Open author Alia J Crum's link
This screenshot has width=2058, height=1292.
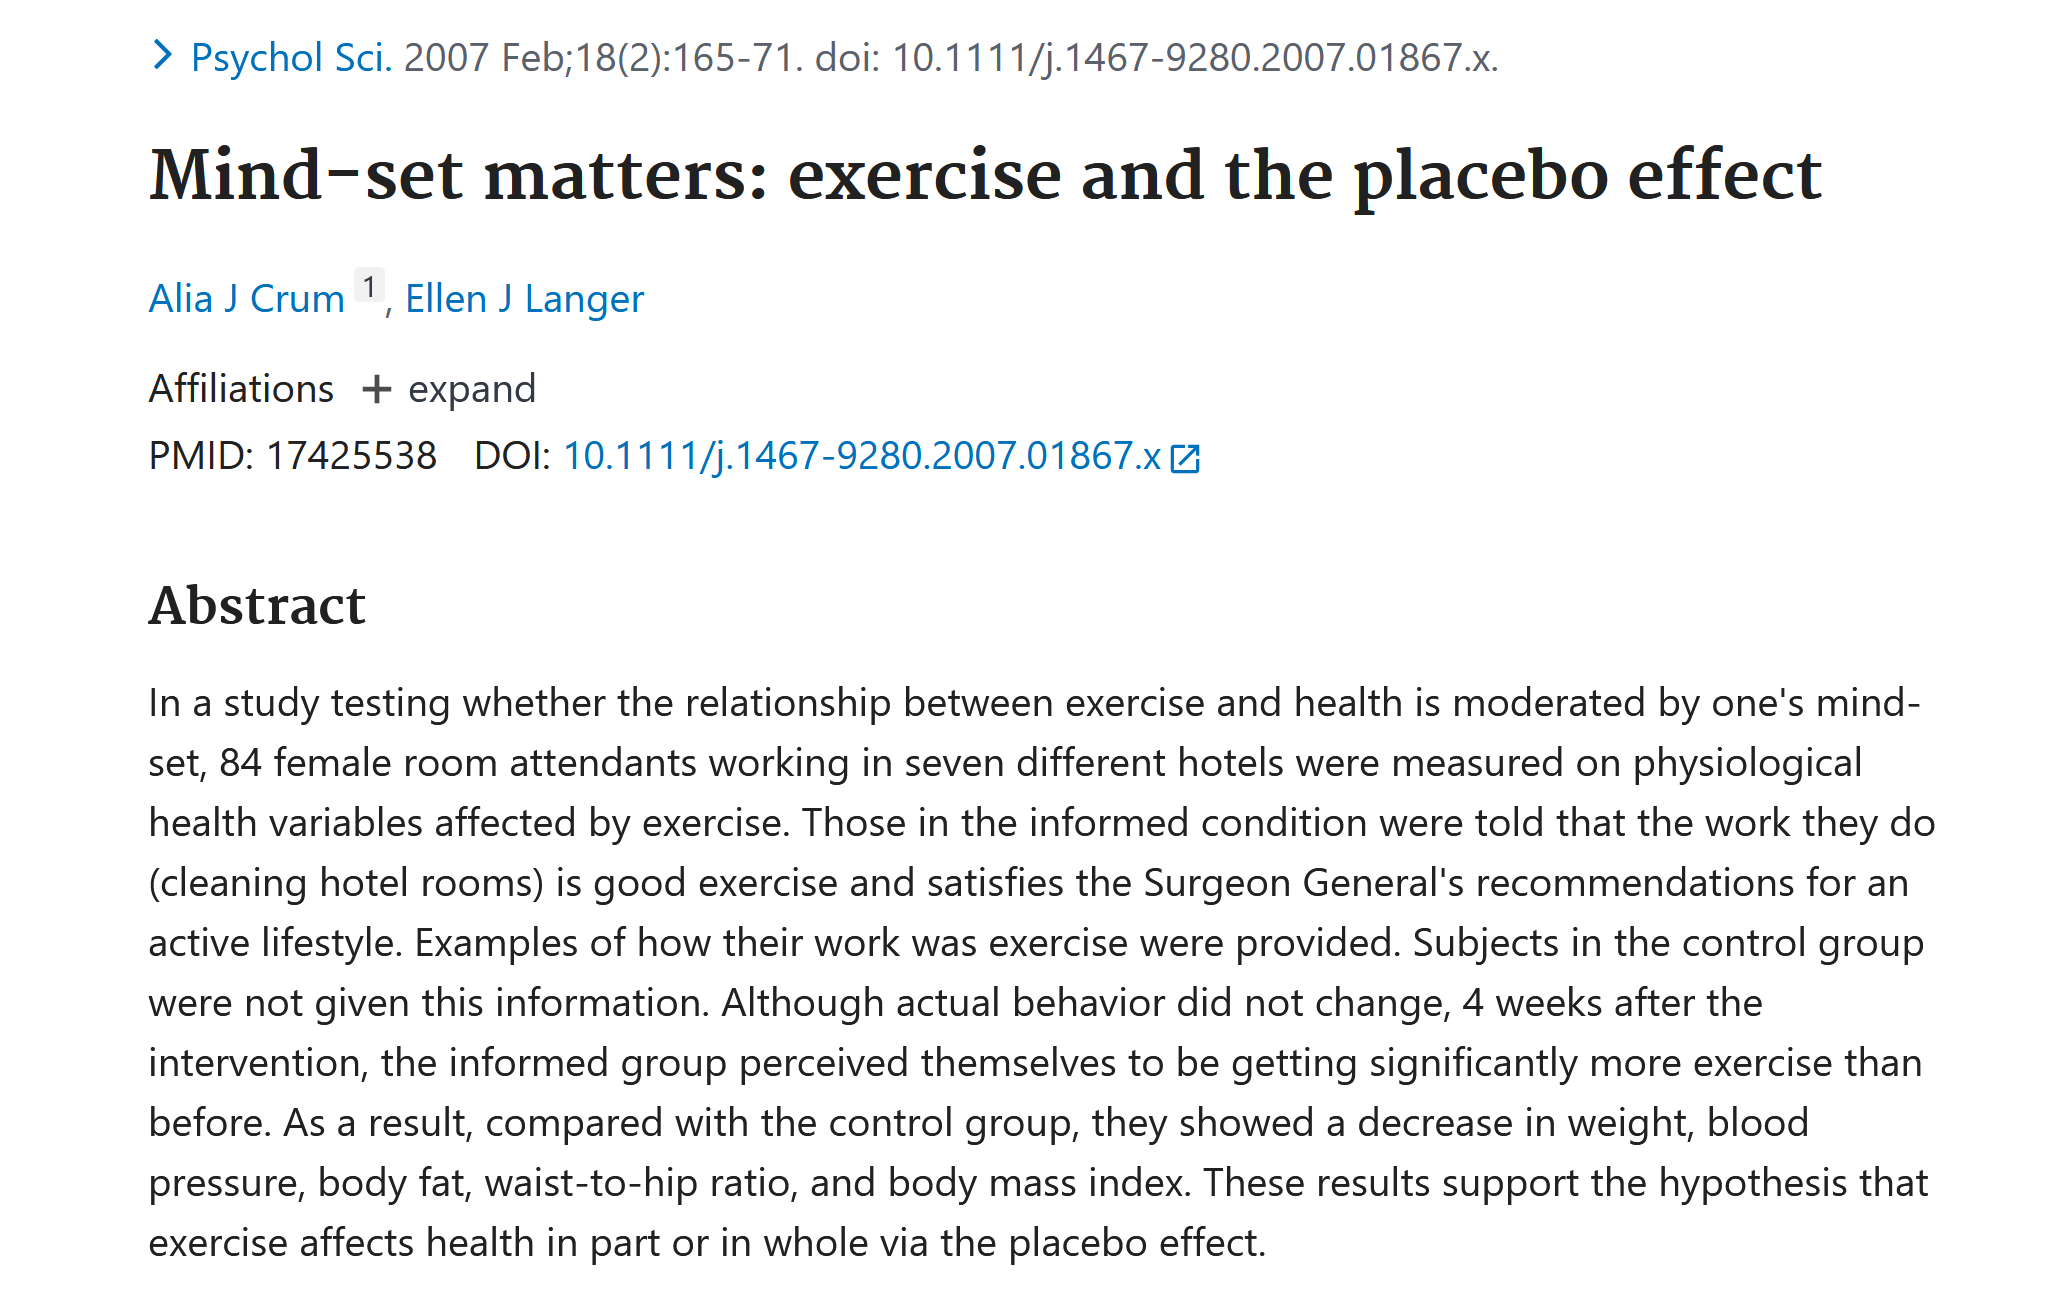pyautogui.click(x=247, y=299)
